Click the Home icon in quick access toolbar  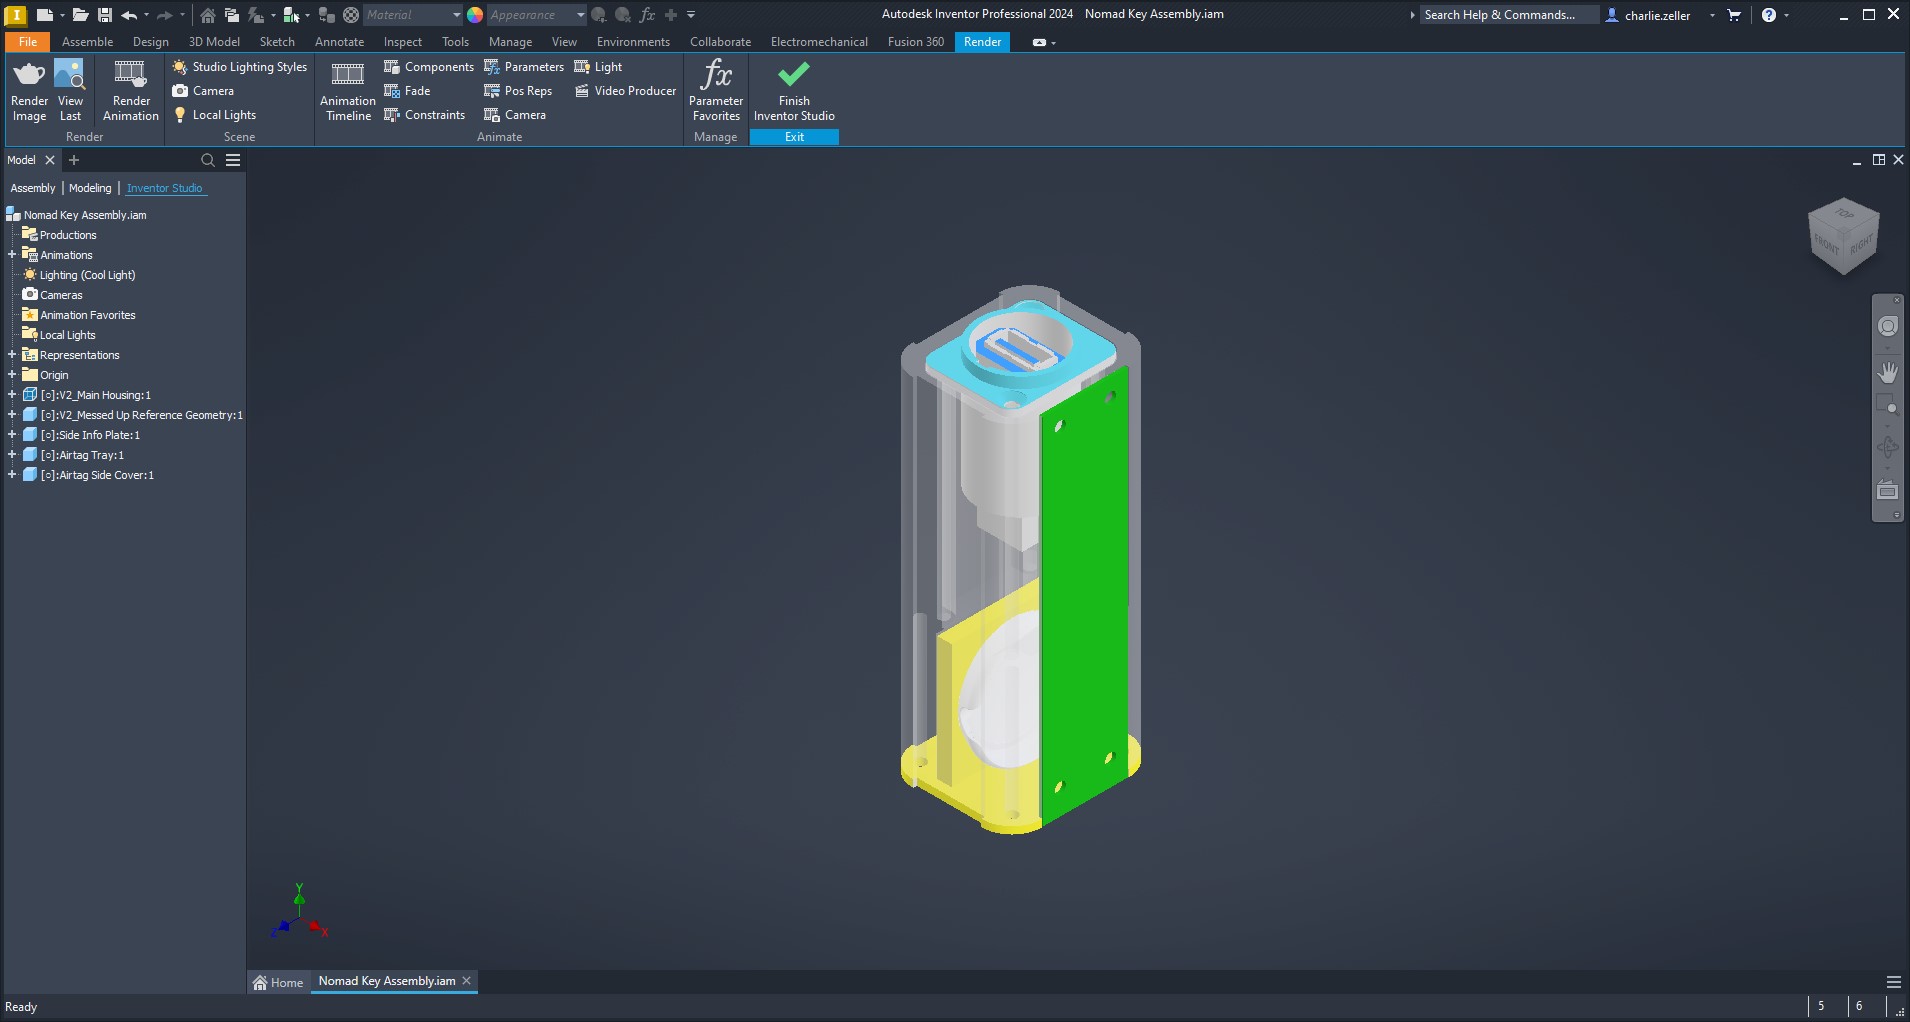207,15
